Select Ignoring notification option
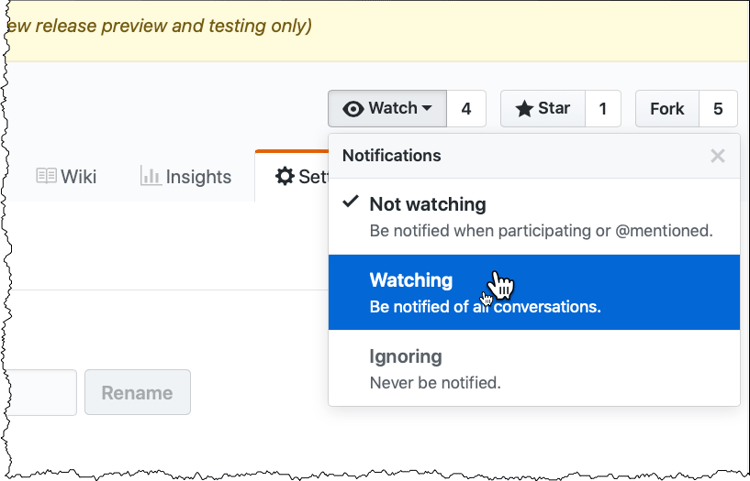This screenshot has height=481, width=750. click(x=405, y=357)
